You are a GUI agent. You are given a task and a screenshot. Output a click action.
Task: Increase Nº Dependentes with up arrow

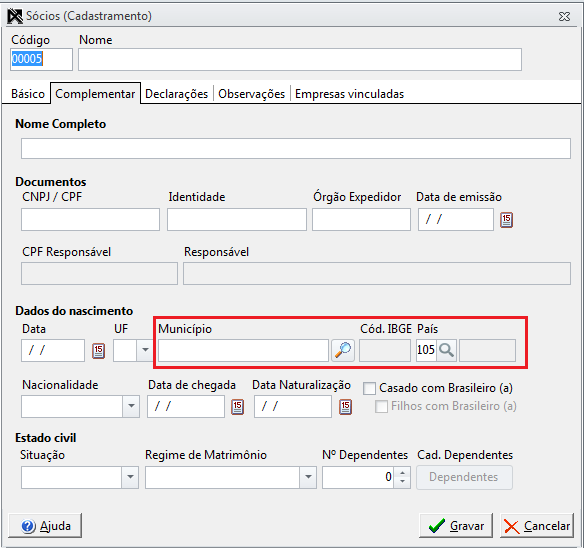[x=402, y=473]
